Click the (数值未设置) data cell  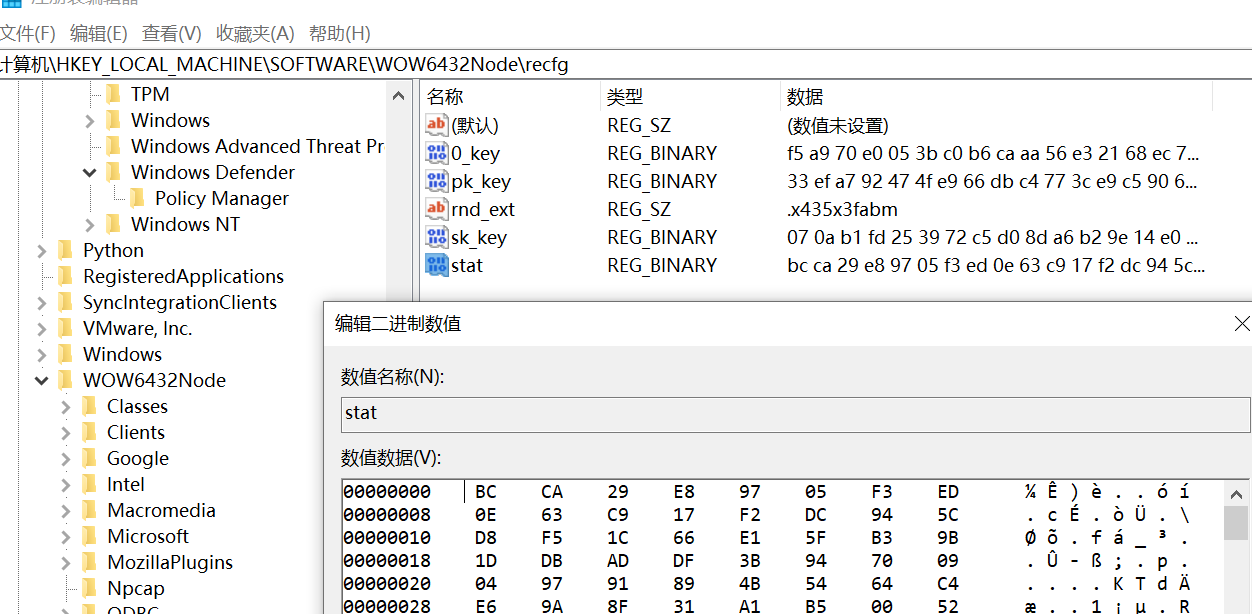[838, 125]
